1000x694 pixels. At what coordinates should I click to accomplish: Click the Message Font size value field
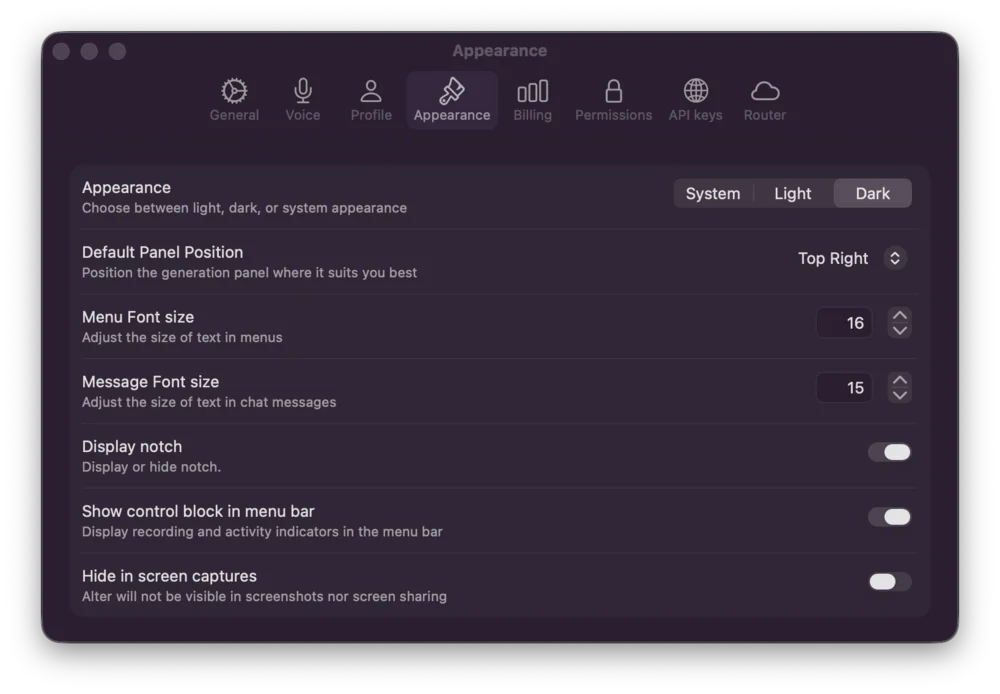click(x=844, y=387)
